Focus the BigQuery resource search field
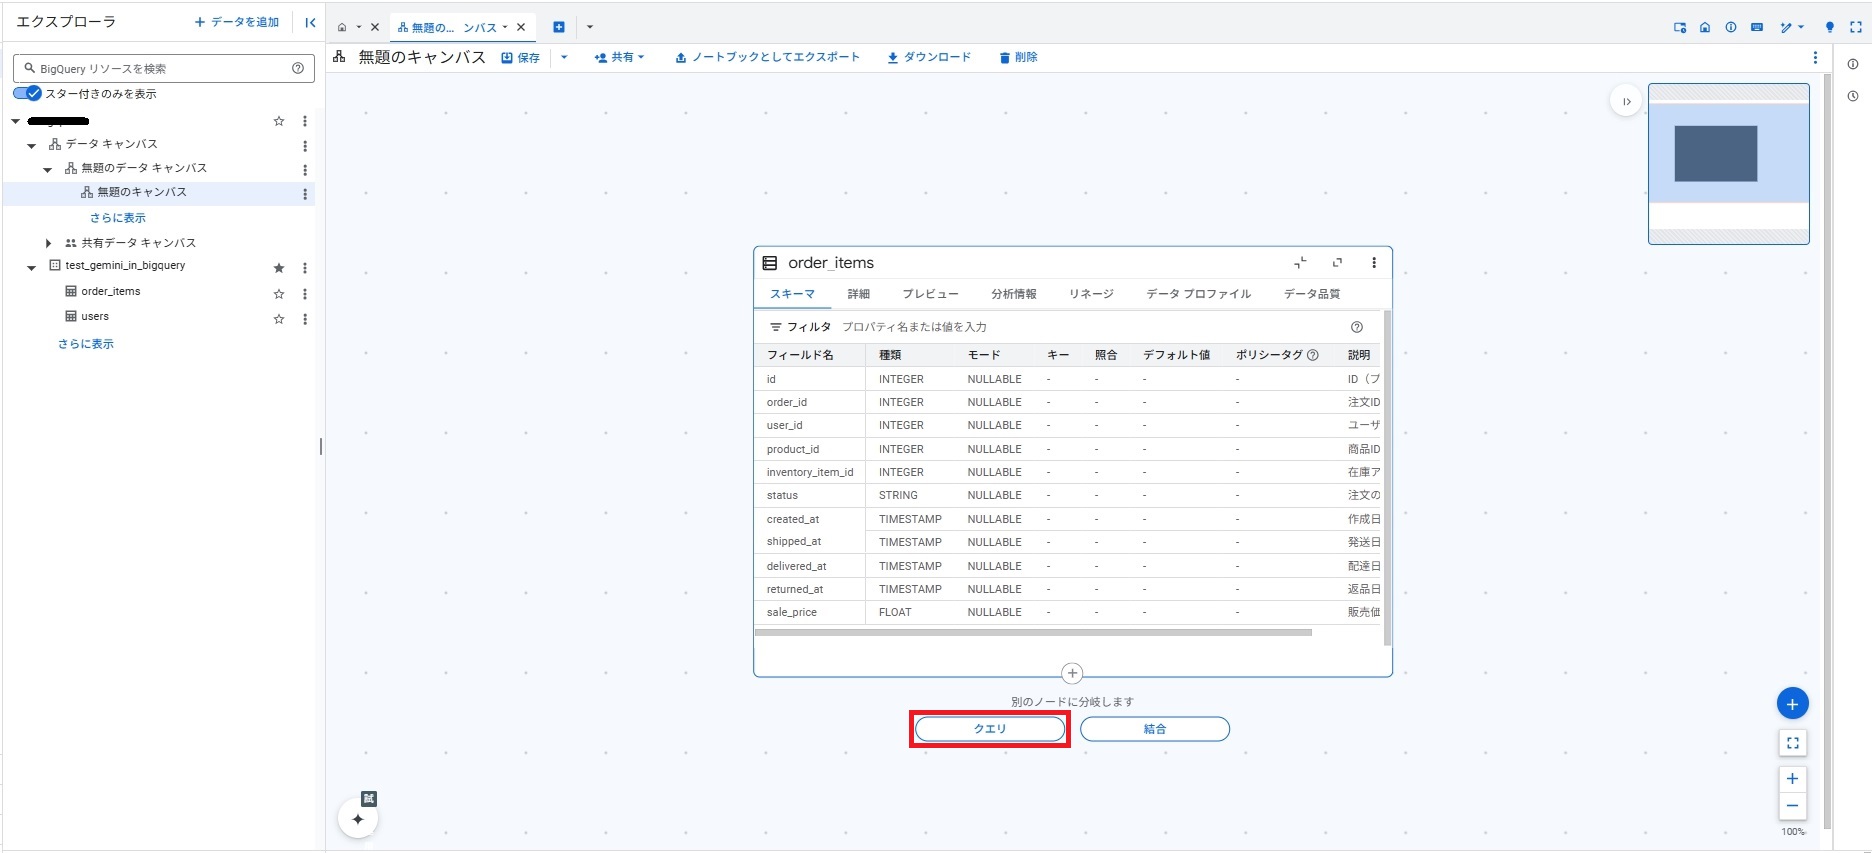 point(160,69)
